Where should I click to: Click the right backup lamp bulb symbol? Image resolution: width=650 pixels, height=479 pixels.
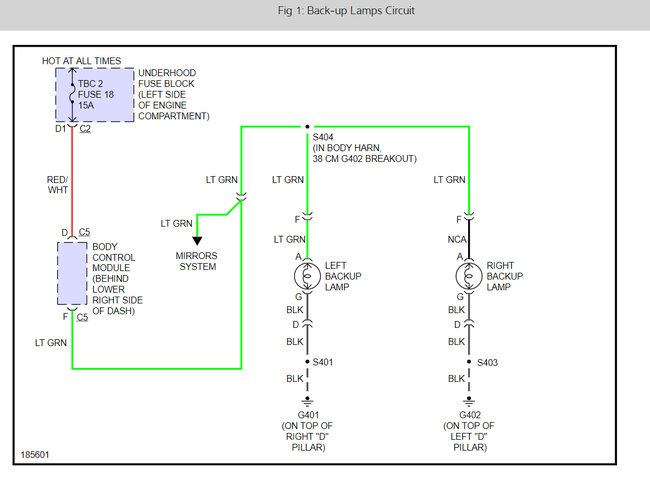469,276
